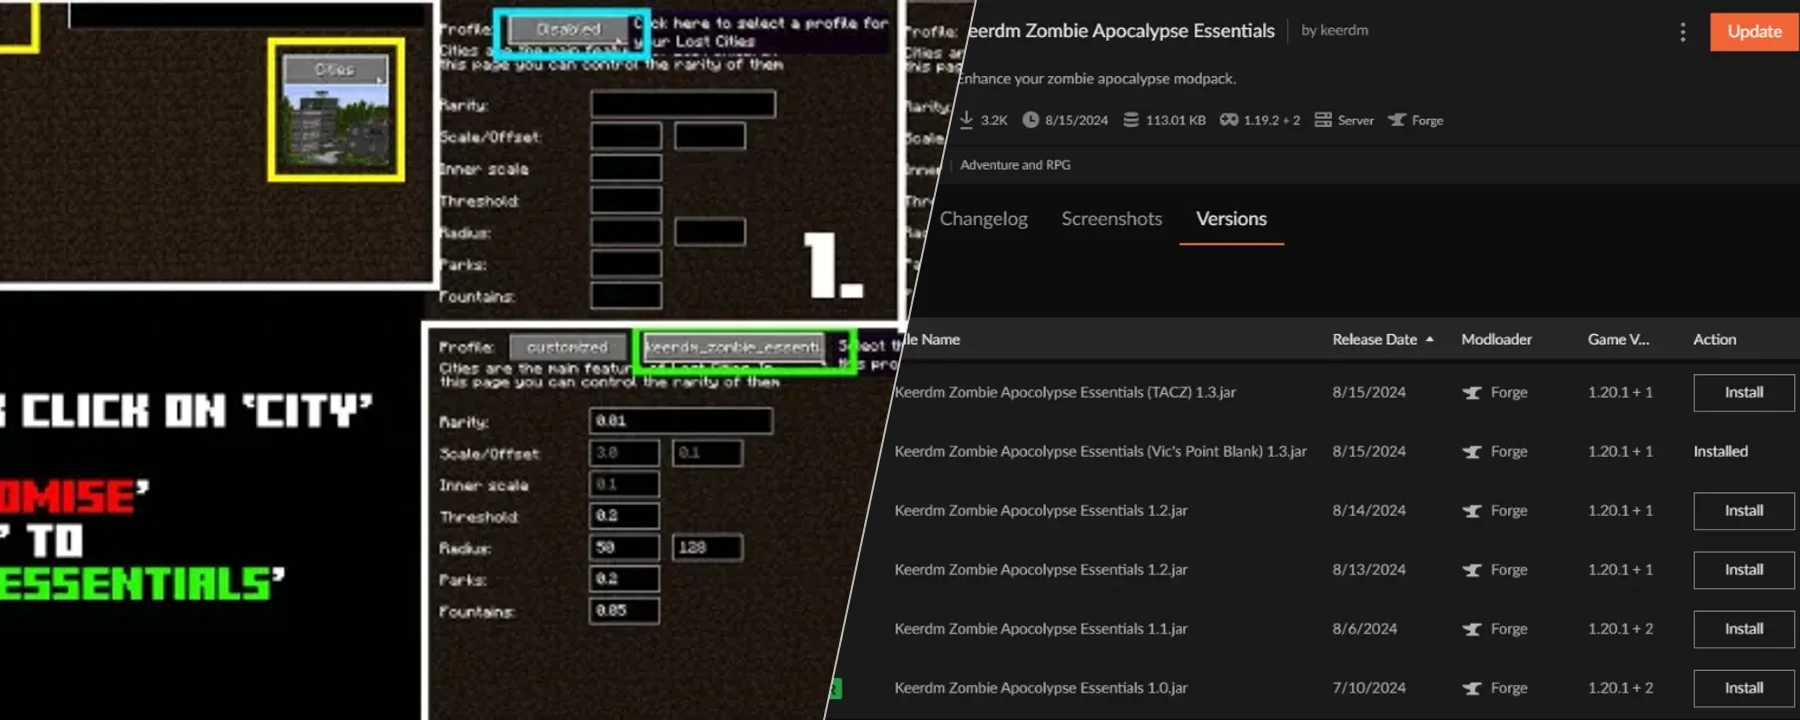The image size is (1800, 720).
Task: Click 'Installed' status in Vic's Point Blank row
Action: (x=1720, y=452)
